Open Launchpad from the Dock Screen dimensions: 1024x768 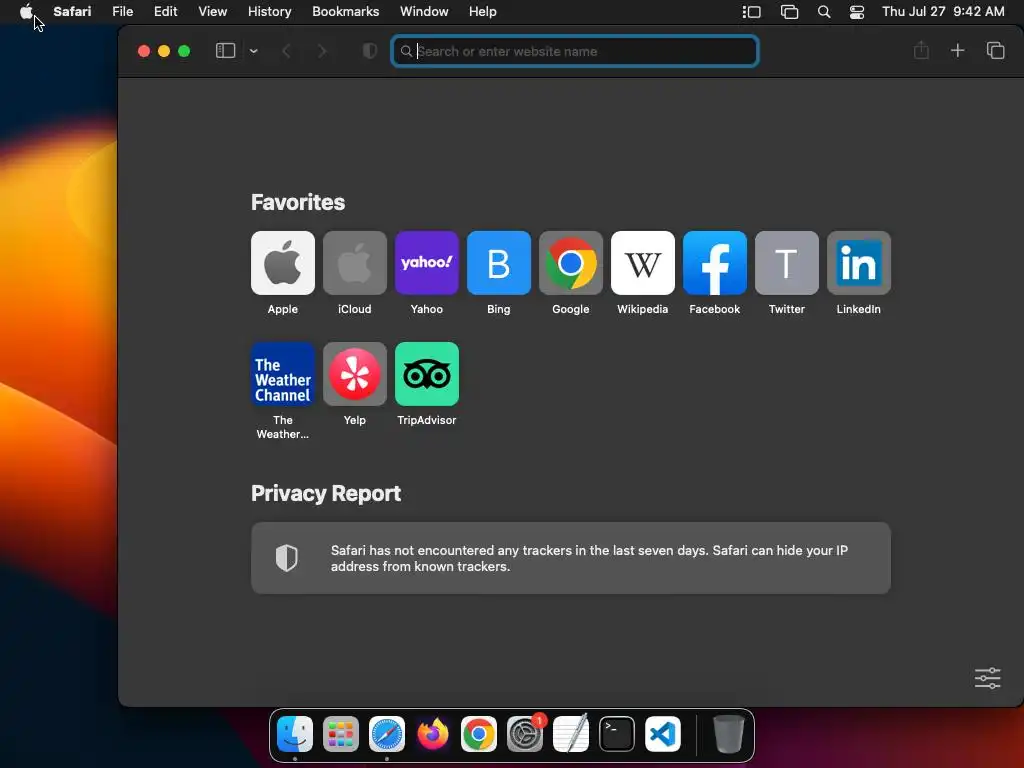click(x=340, y=733)
